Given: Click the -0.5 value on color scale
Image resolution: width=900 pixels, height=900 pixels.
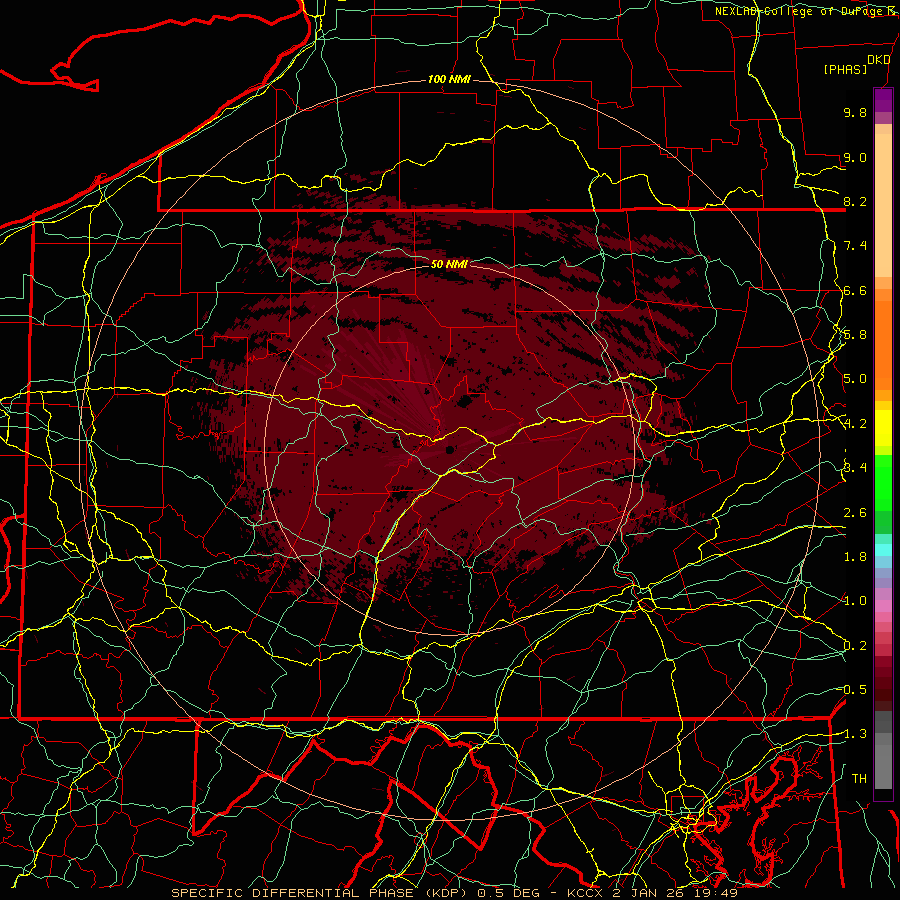Looking at the screenshot, I should (852, 689).
